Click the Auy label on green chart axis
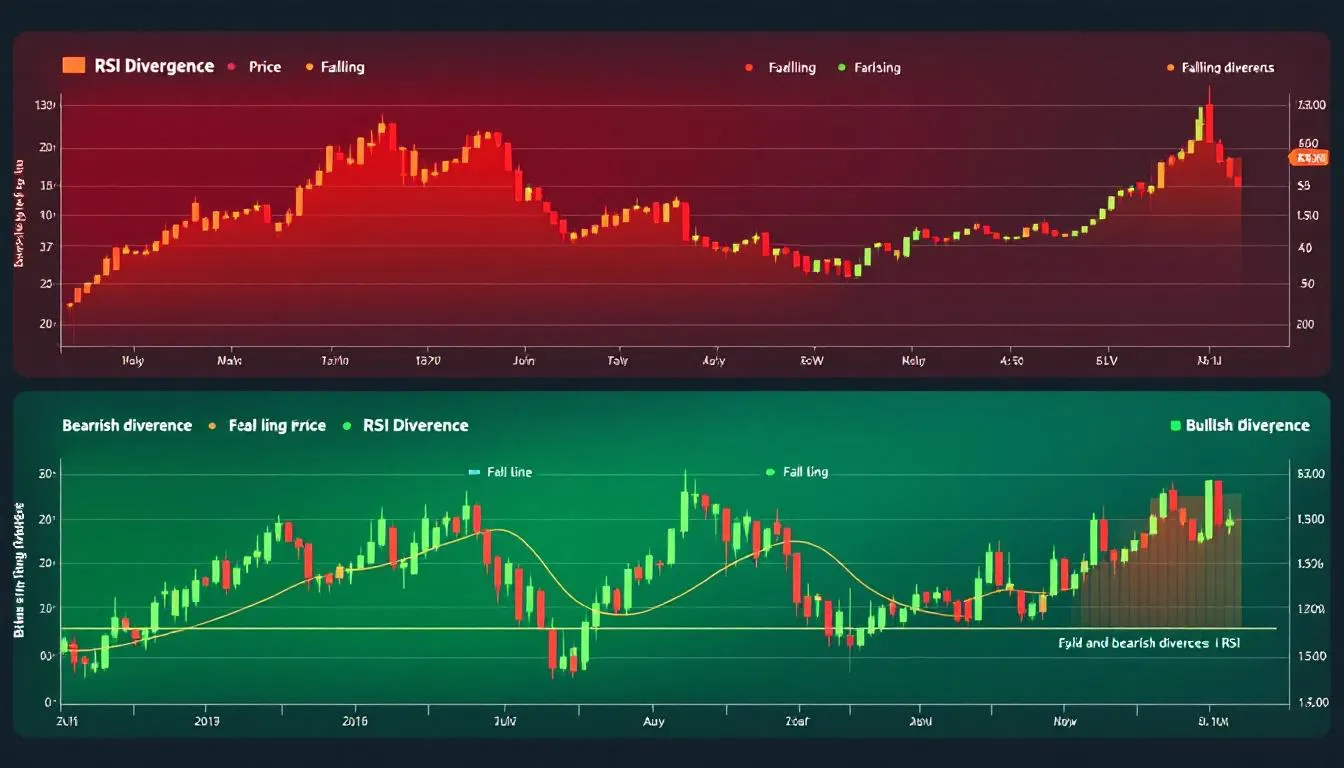Viewport: 1344px width, 768px height. tap(653, 720)
